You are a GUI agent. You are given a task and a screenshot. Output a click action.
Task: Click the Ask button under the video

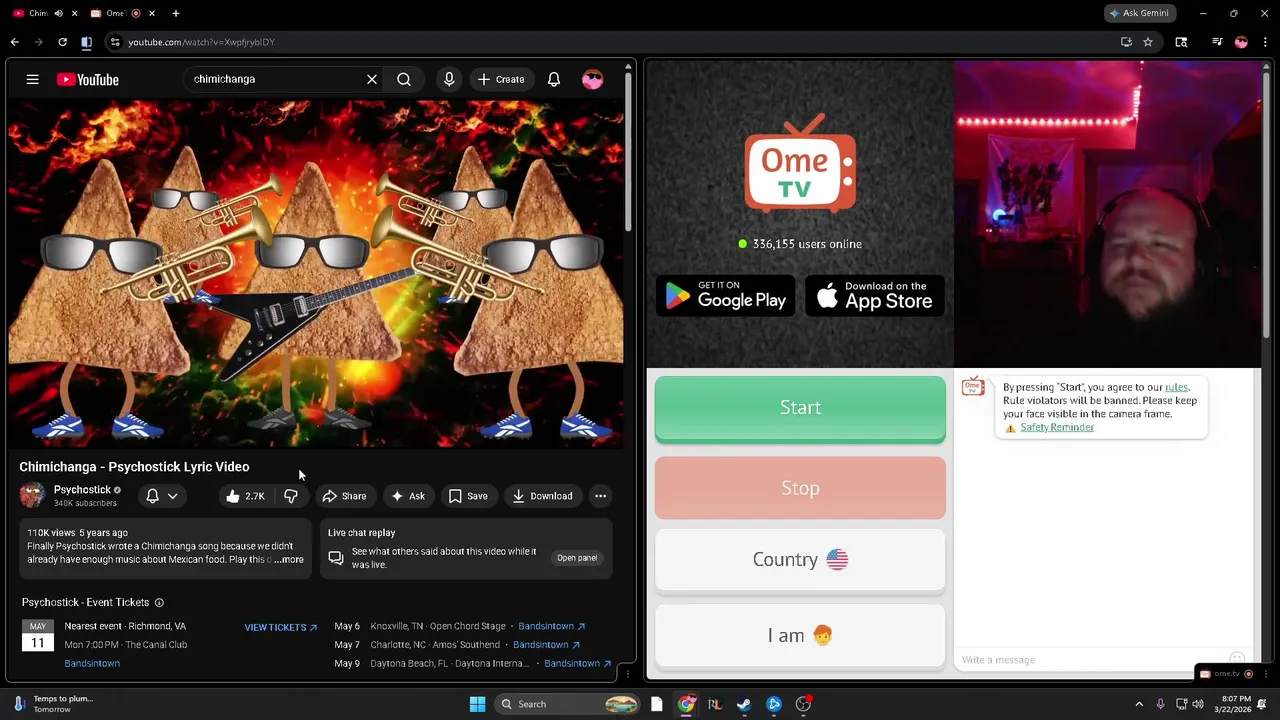coord(407,496)
